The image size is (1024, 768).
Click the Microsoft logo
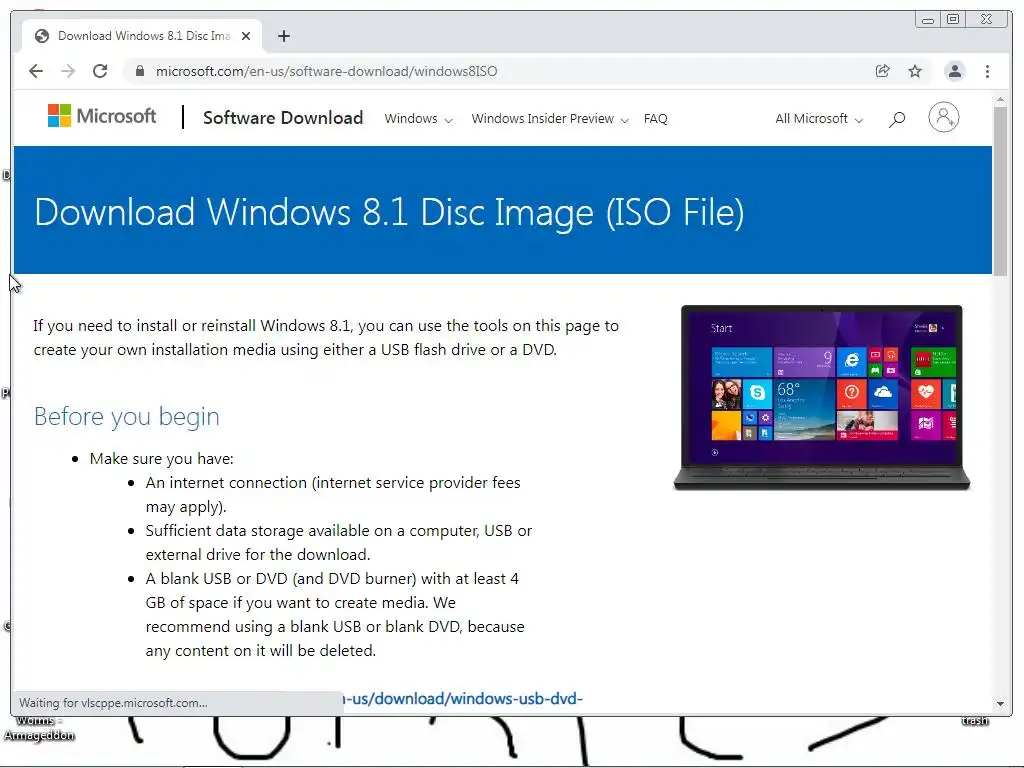click(x=102, y=116)
